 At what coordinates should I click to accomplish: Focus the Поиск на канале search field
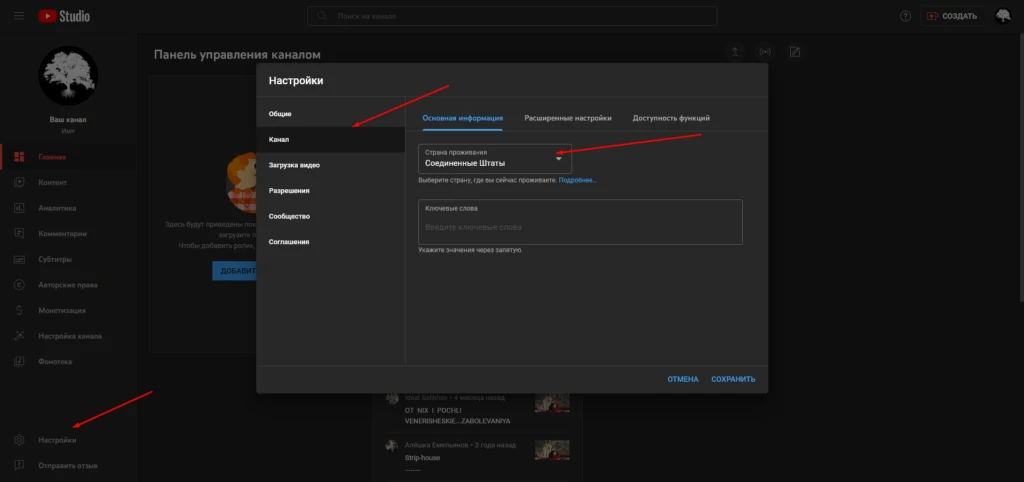(512, 16)
